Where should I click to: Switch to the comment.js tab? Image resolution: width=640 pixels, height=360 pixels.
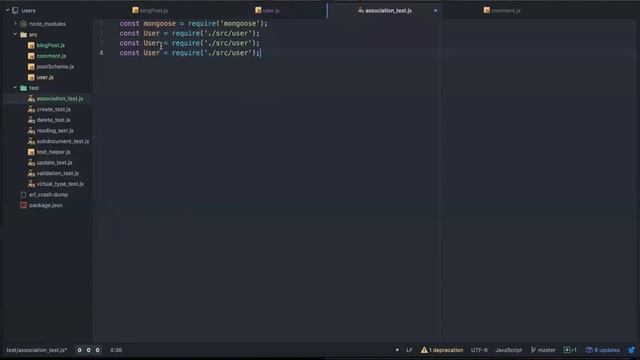pos(502,10)
